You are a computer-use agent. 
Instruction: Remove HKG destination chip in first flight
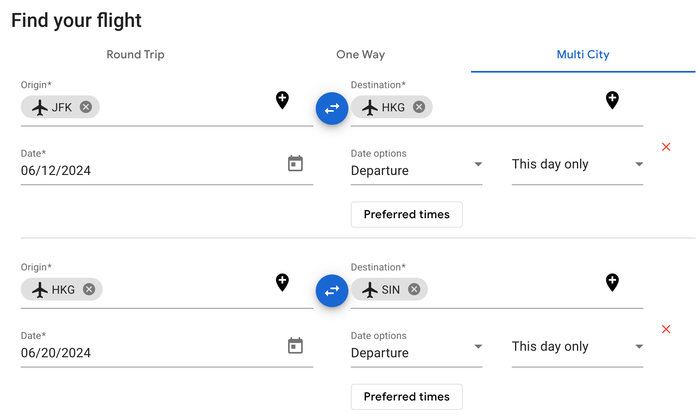(x=419, y=107)
